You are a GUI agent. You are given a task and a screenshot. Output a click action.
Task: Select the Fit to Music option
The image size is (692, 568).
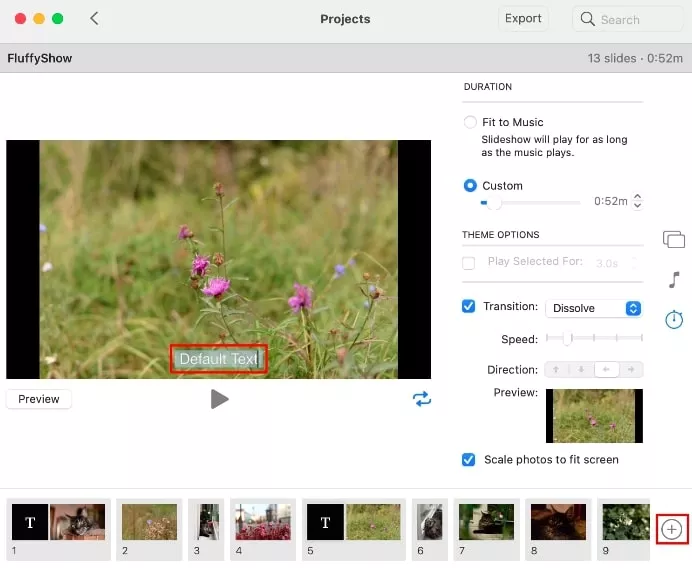tap(470, 122)
